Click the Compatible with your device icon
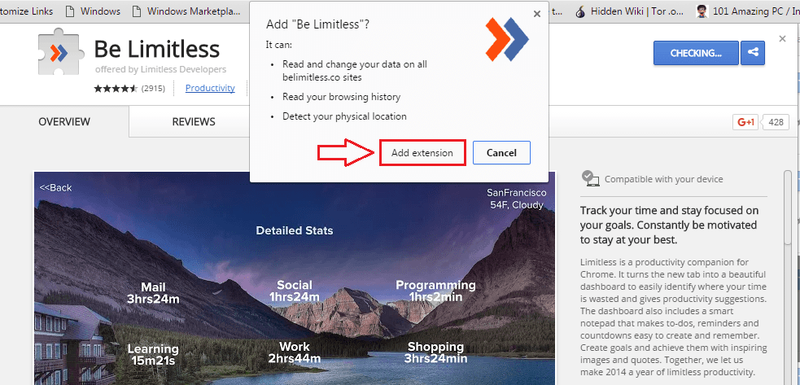800x385 pixels. (x=590, y=178)
